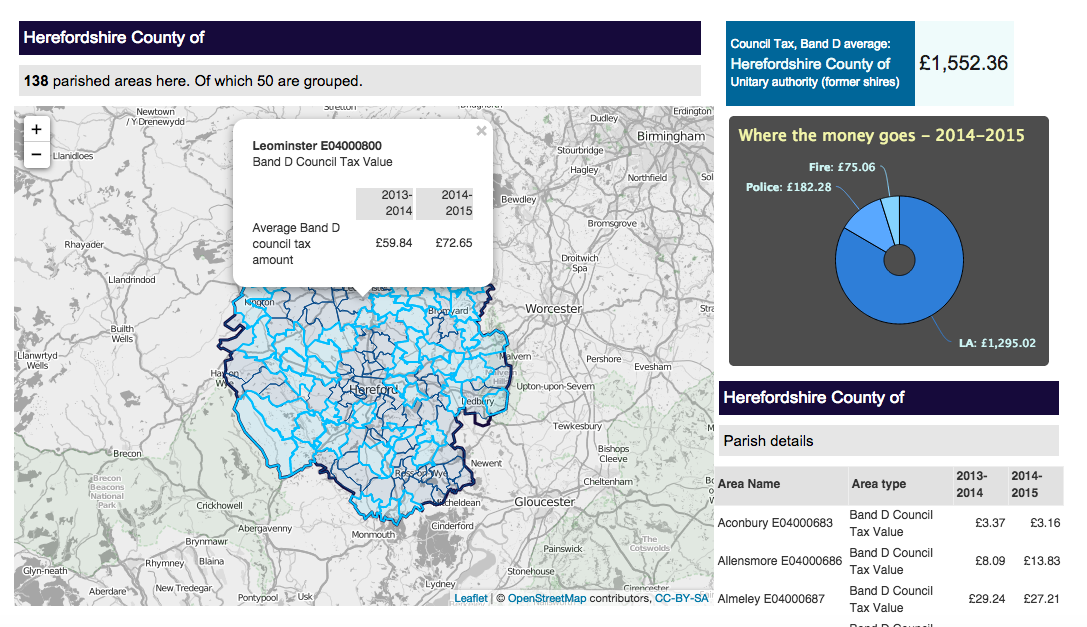Select the Allensmore E04000686 row name

pyautogui.click(x=780, y=560)
